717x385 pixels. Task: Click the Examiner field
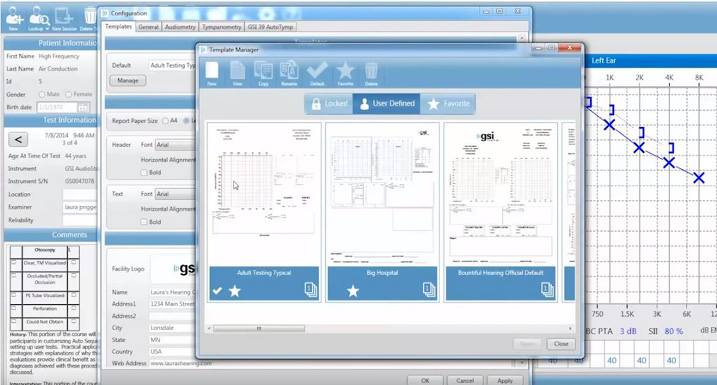[x=80, y=207]
